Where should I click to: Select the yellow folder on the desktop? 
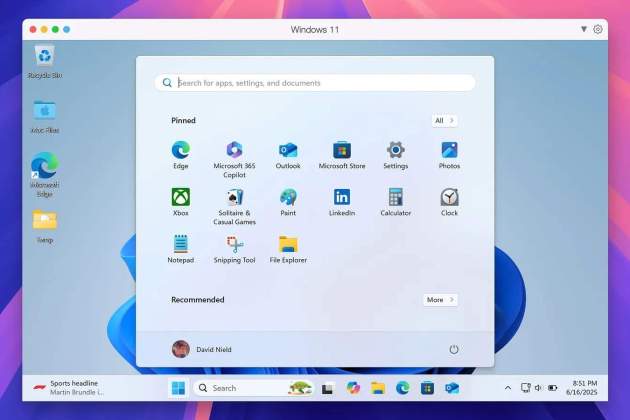point(45,226)
